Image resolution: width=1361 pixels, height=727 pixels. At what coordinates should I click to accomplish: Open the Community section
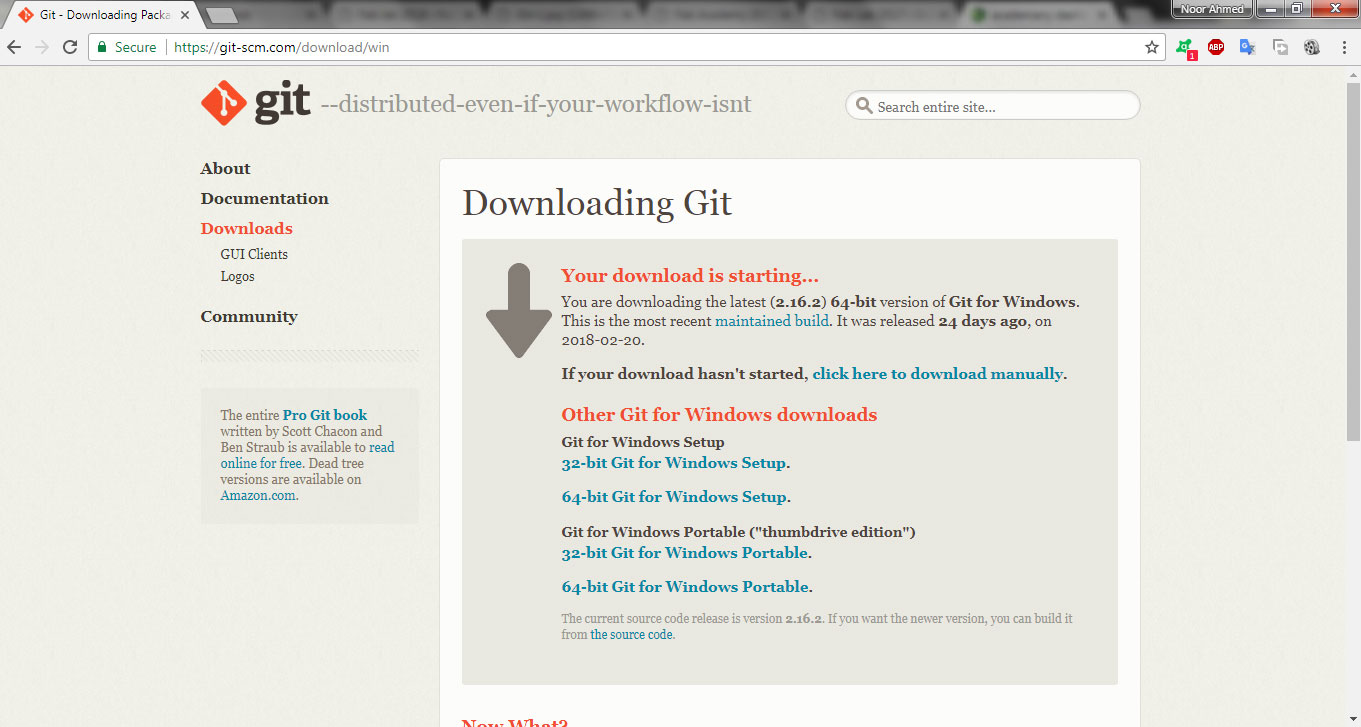point(249,317)
